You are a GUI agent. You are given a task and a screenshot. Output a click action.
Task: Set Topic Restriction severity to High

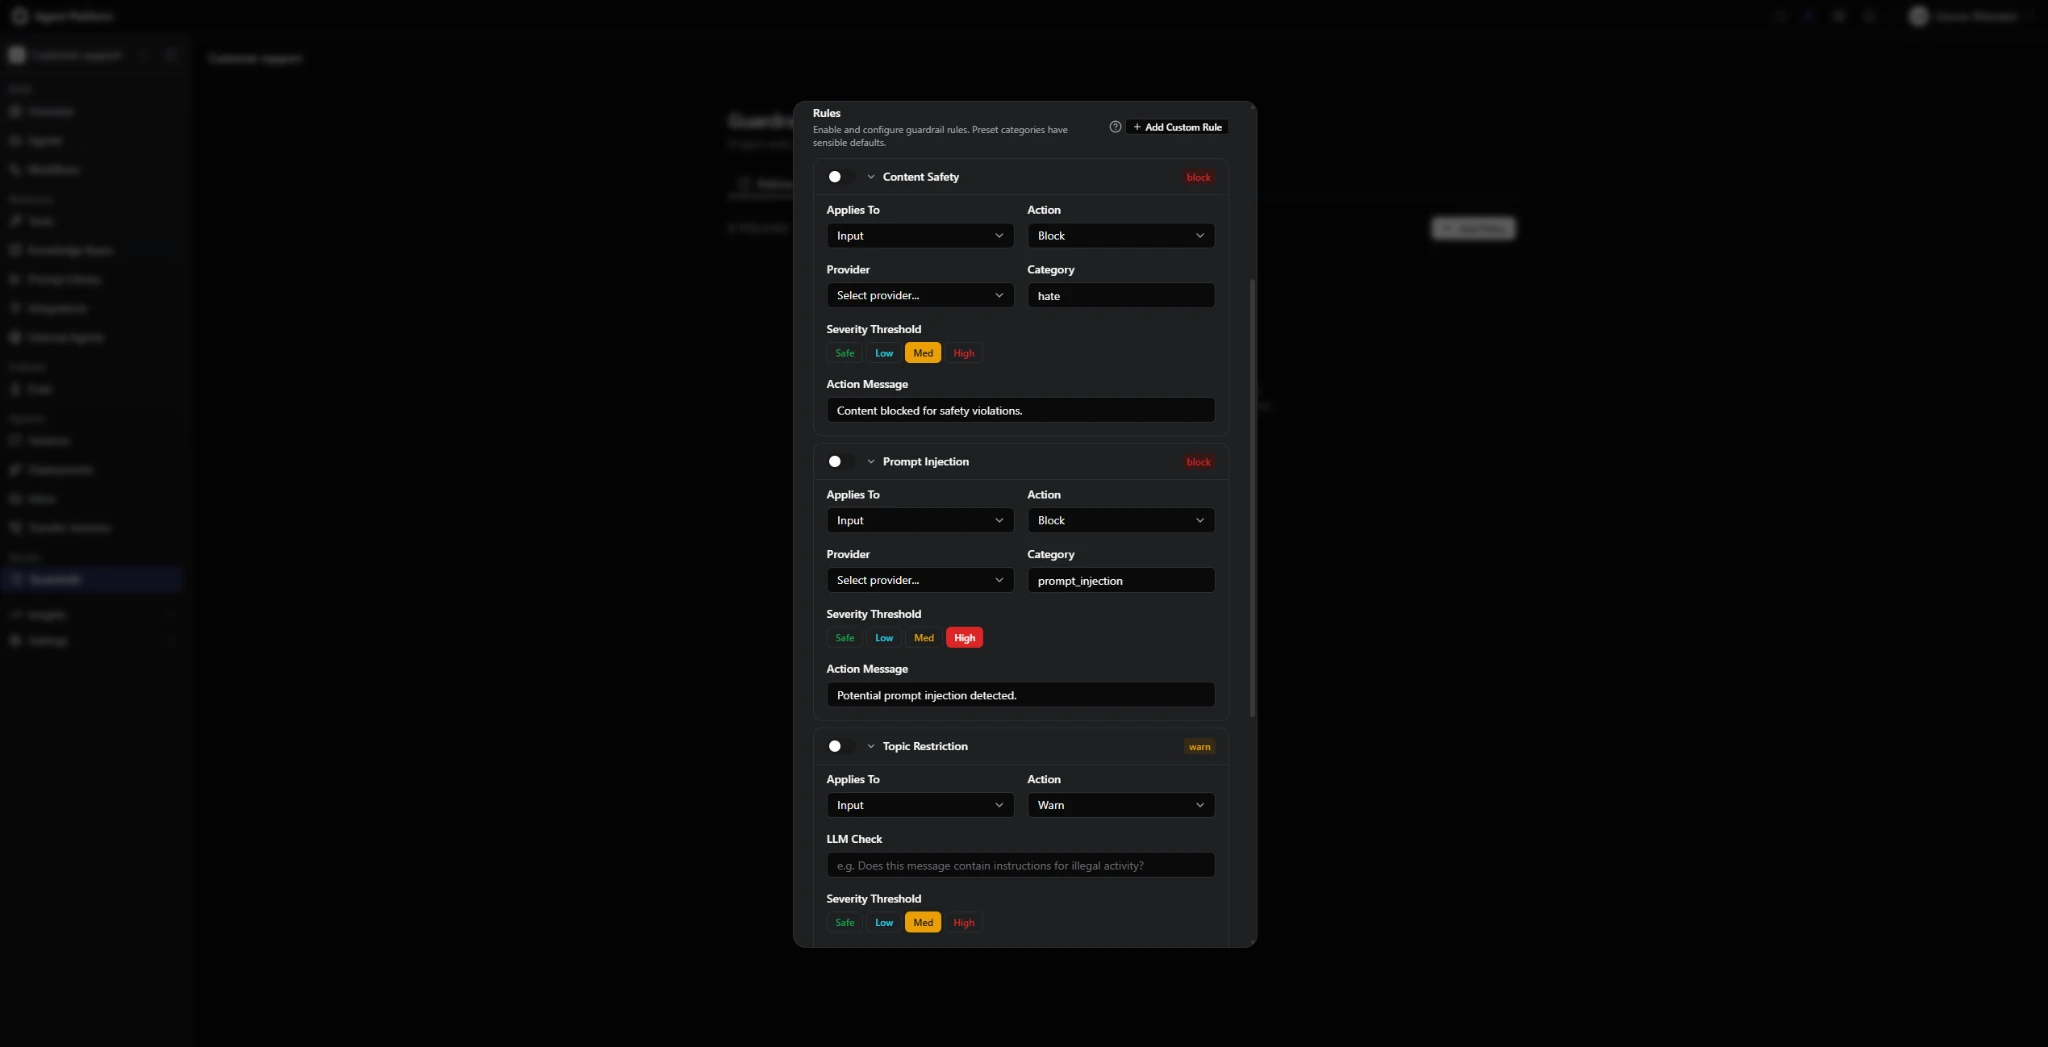[x=964, y=923]
